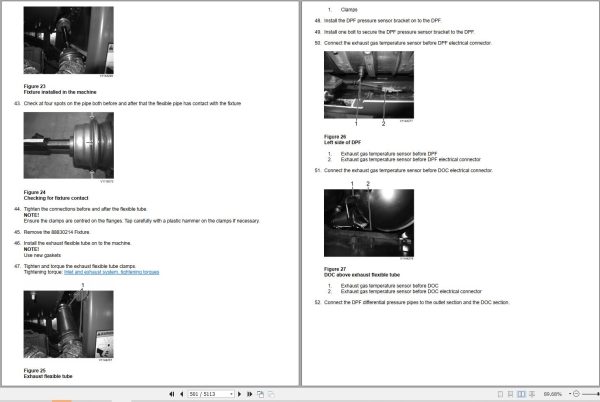Select continuous facing scroll view
The image size is (600, 402).
[x=532, y=394]
